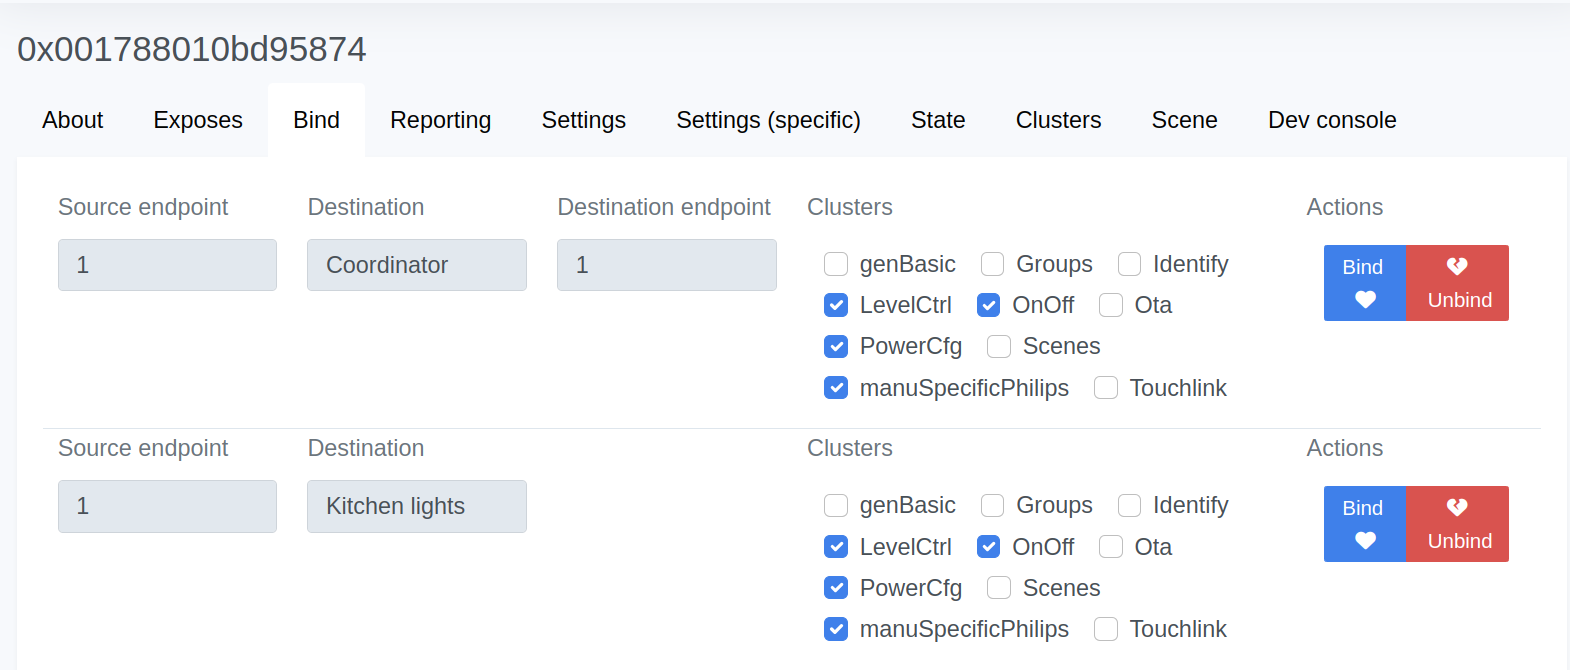Check Scenes cluster for Kitchen lights binding
Image resolution: width=1570 pixels, height=670 pixels.
[999, 588]
